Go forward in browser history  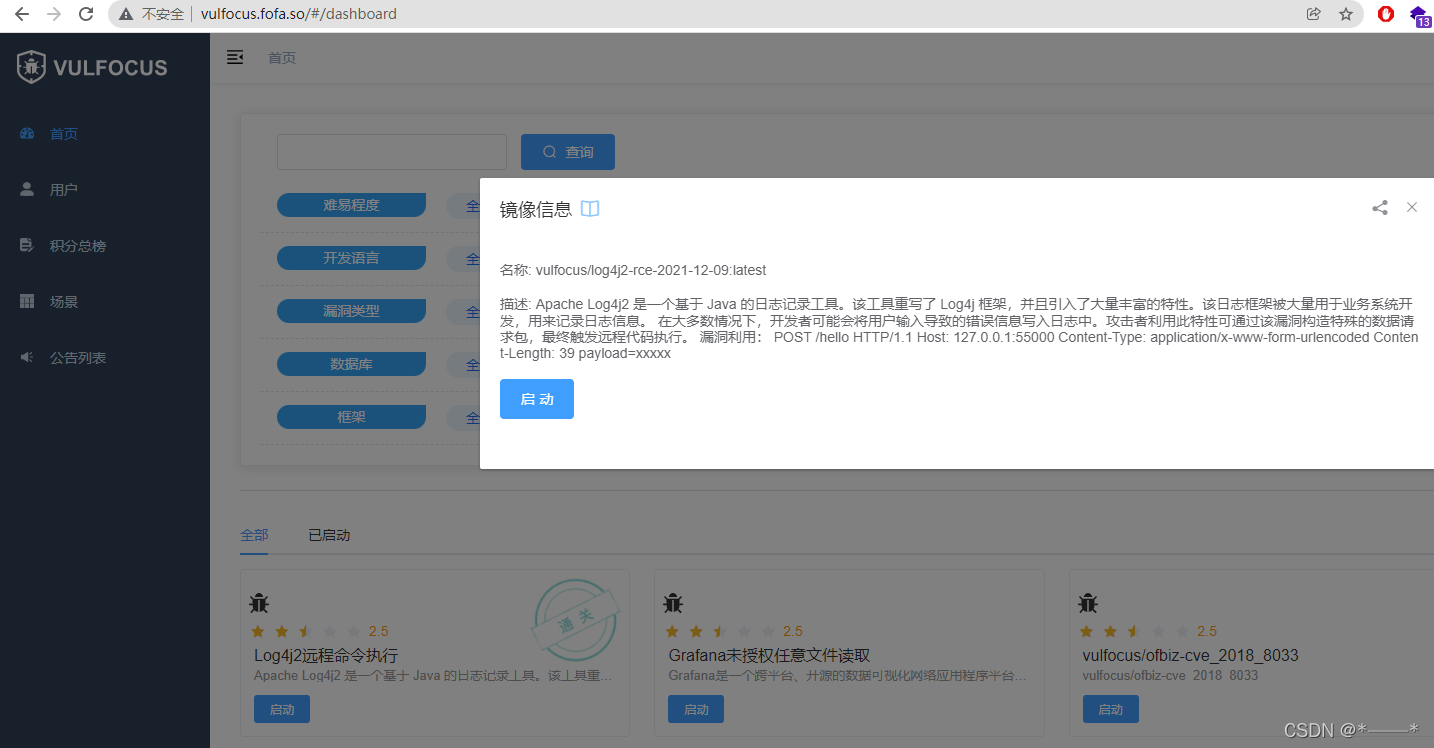(54, 14)
